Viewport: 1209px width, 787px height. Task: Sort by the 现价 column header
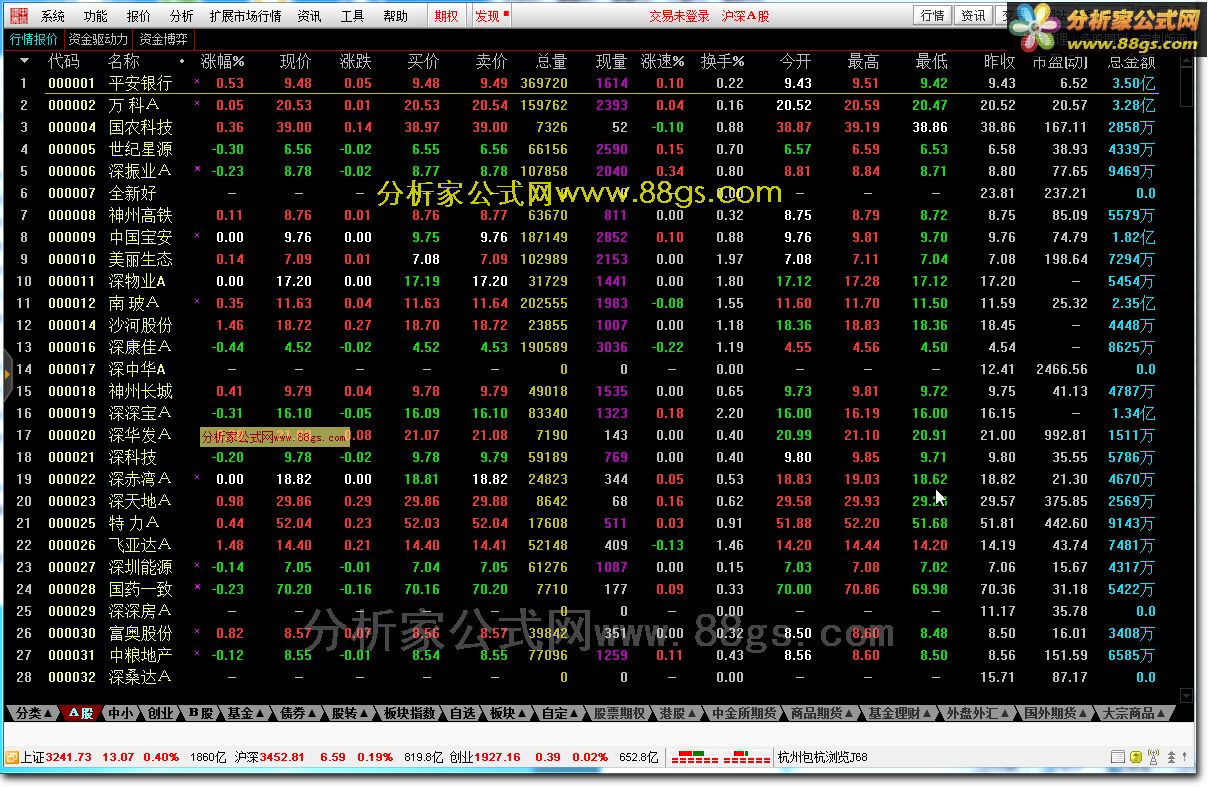click(295, 61)
